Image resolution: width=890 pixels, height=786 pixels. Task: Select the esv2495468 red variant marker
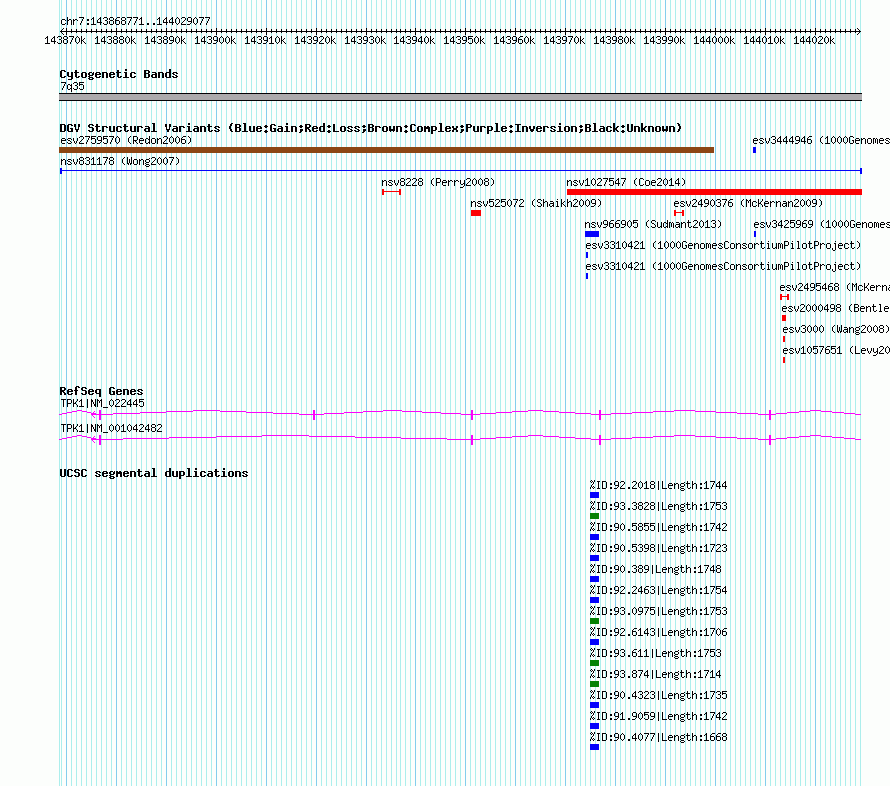tap(785, 297)
